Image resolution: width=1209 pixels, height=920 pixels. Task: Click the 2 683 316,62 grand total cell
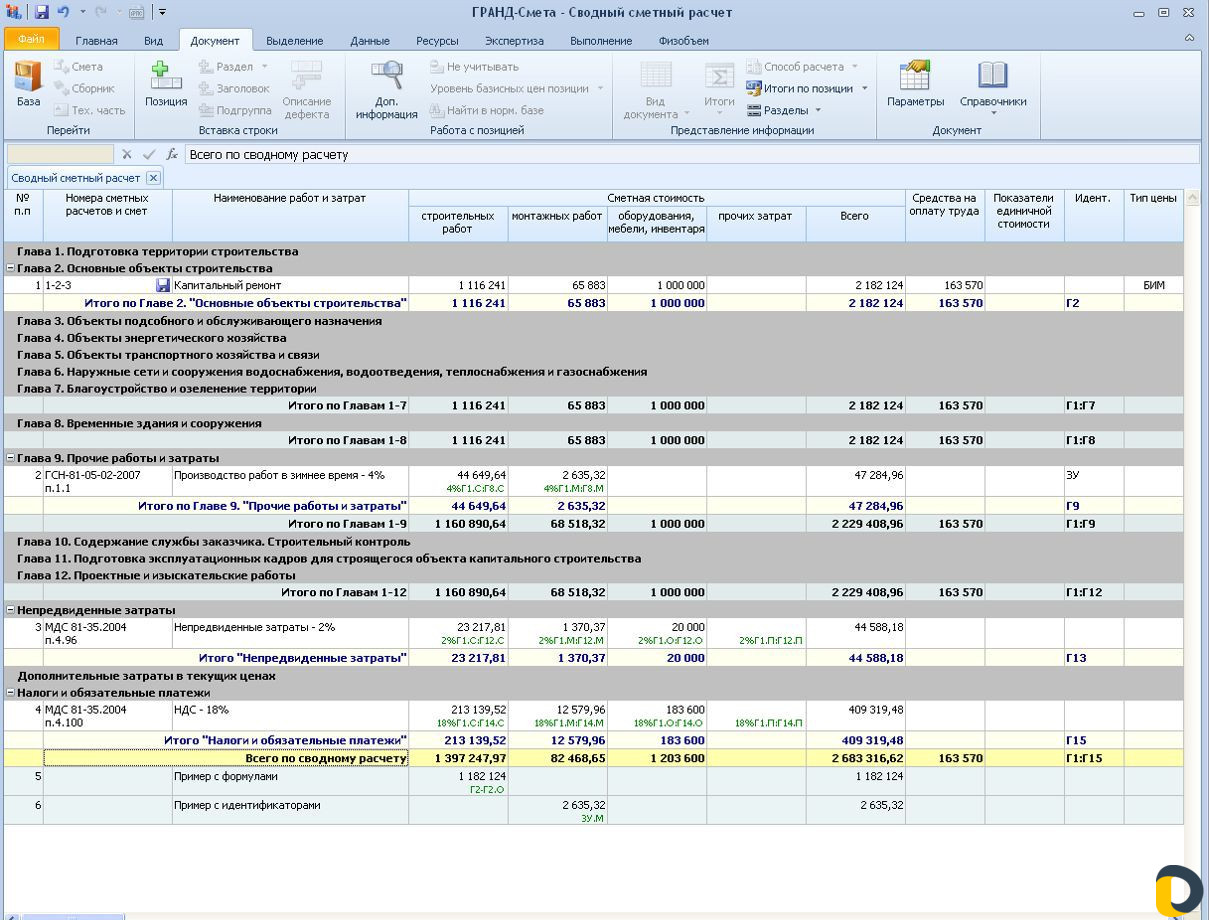[855, 759]
